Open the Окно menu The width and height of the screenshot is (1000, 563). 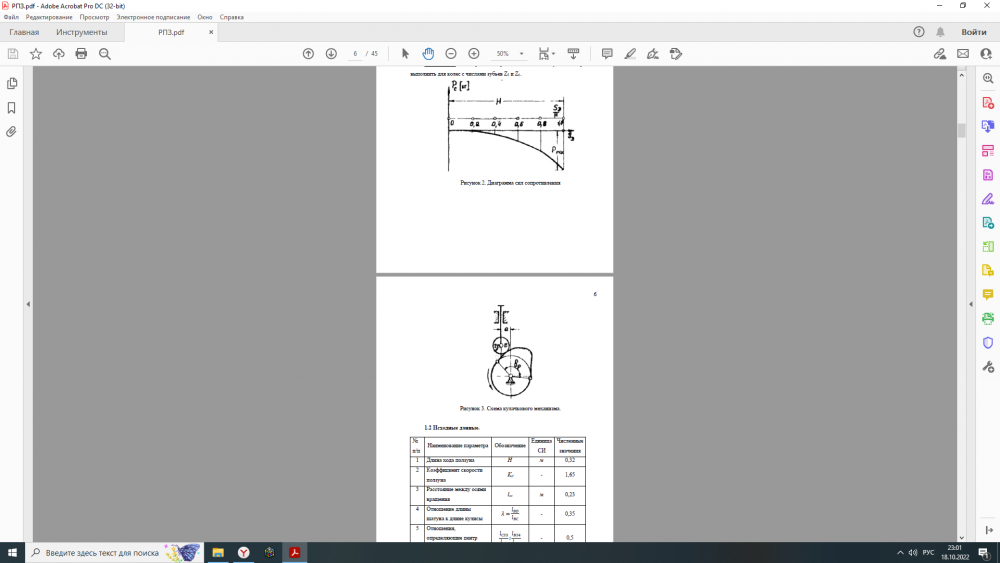click(205, 17)
